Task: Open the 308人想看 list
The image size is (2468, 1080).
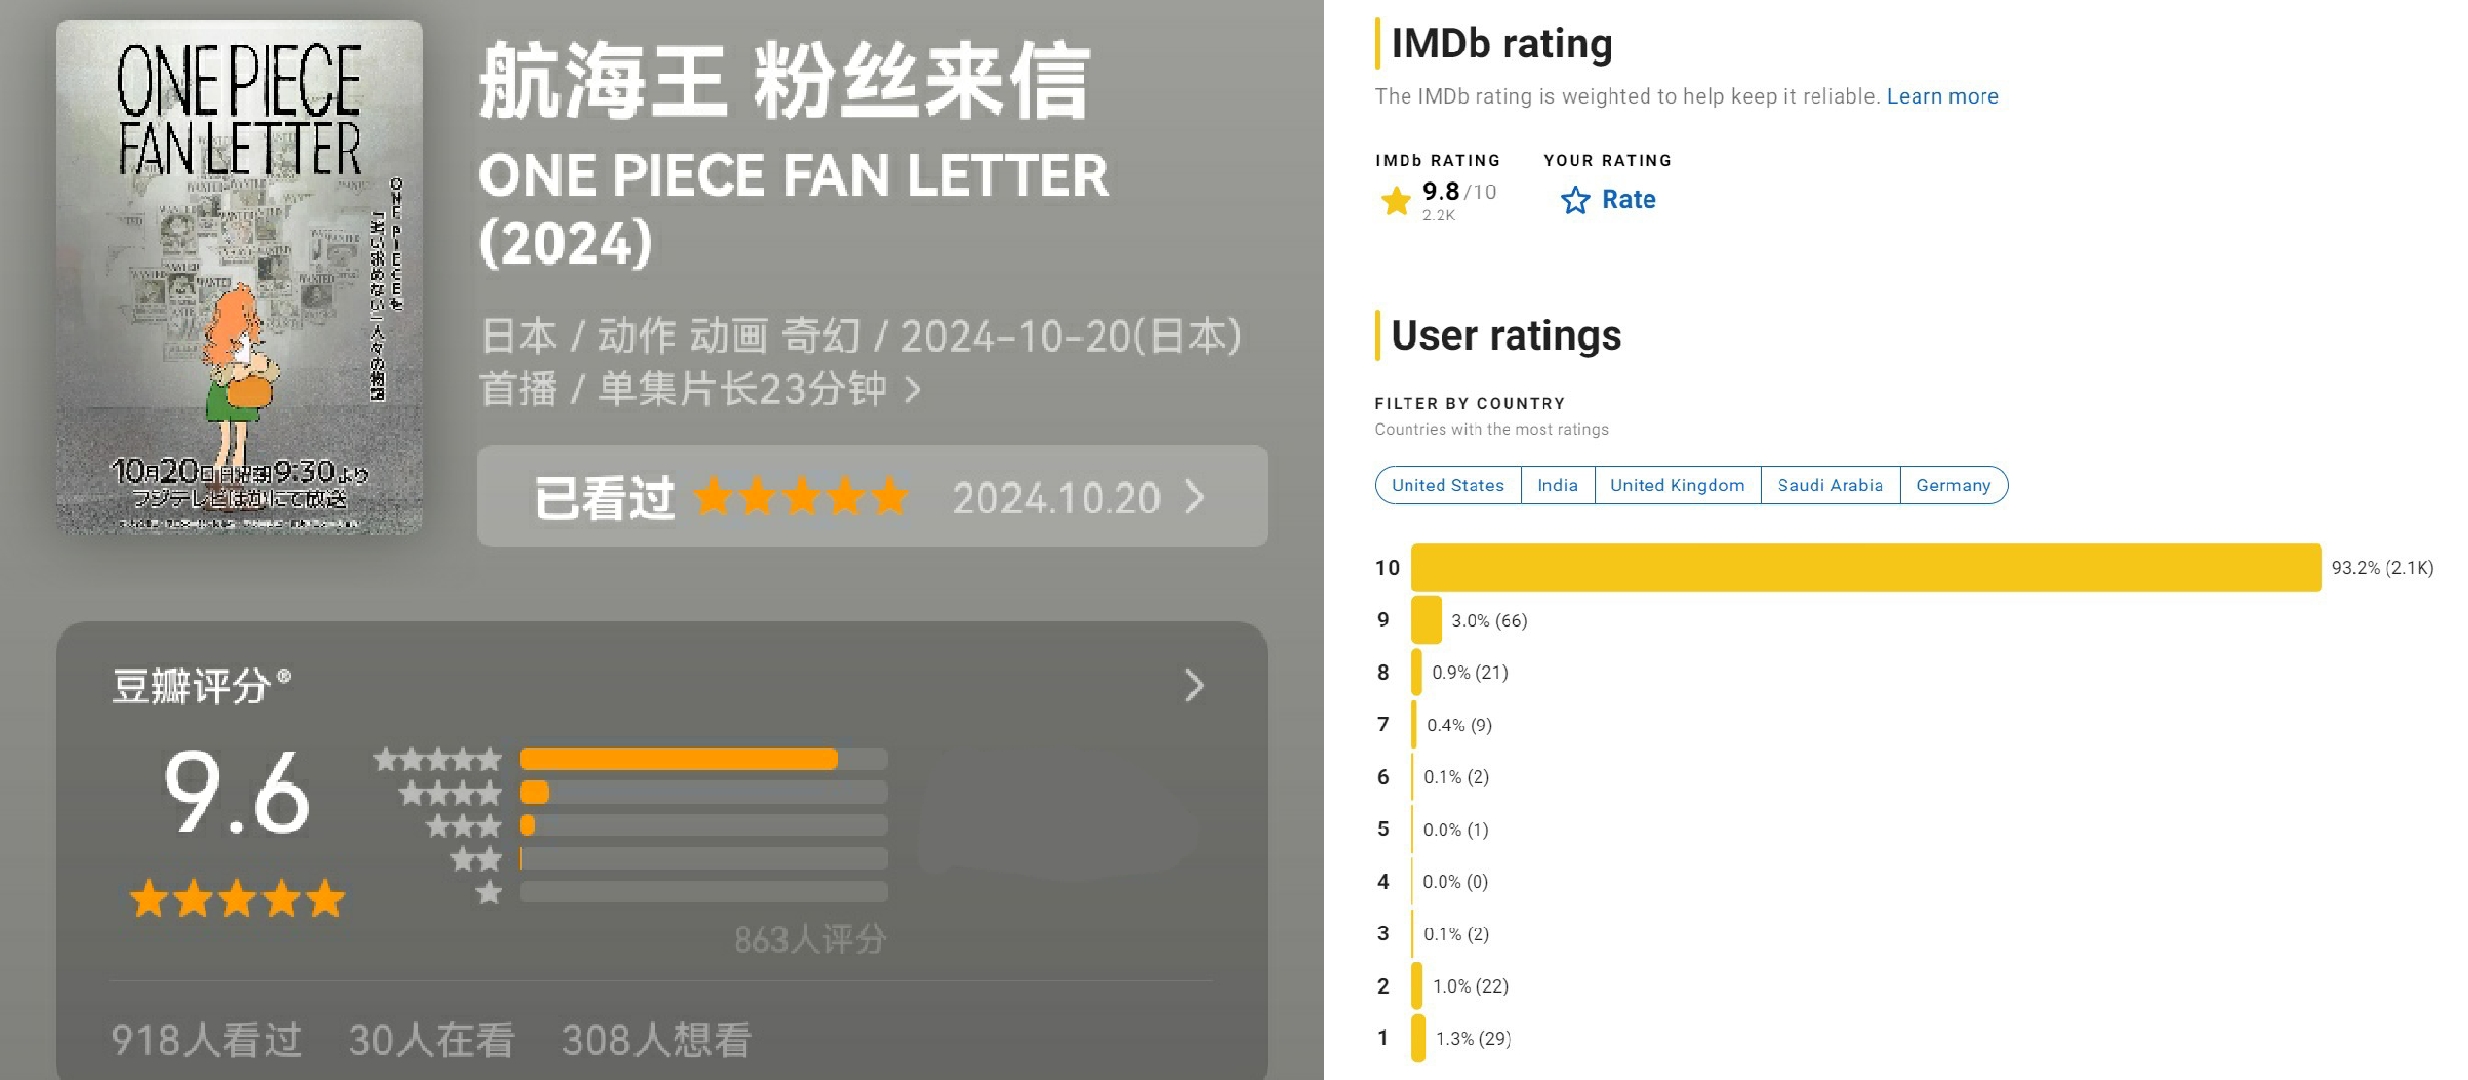Action: (x=656, y=1040)
